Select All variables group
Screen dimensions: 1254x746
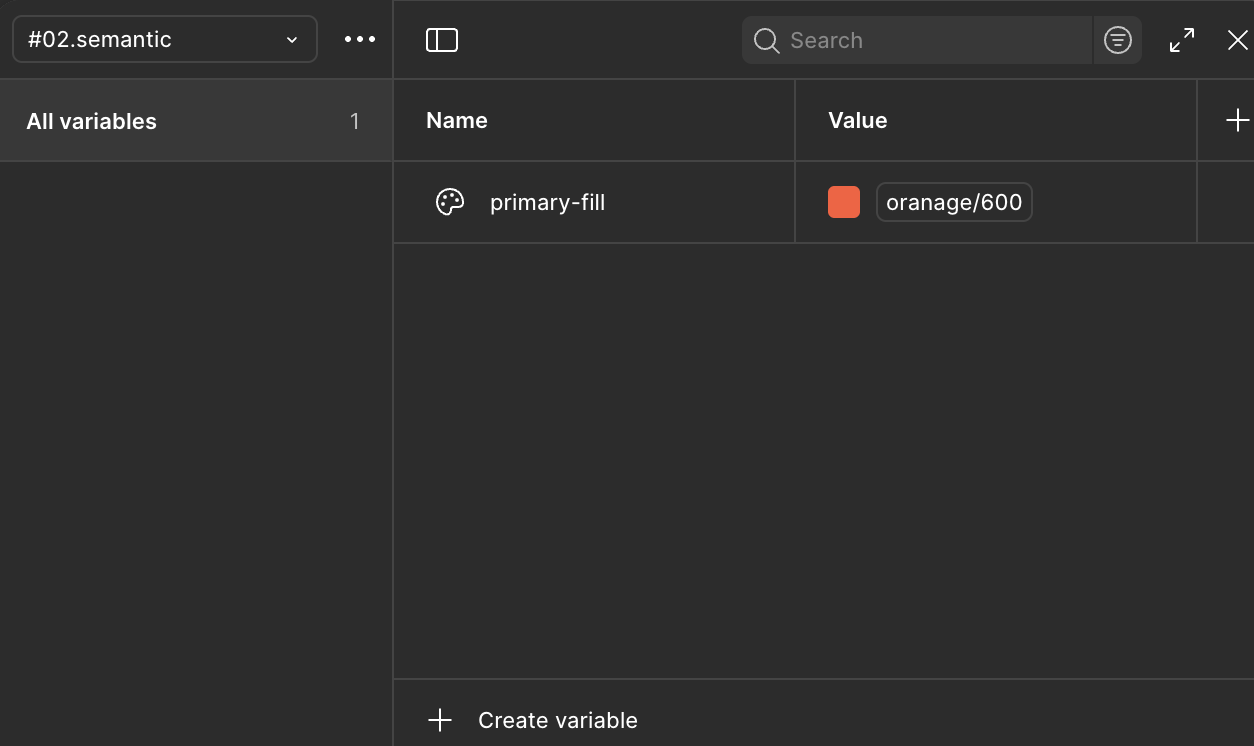coord(92,121)
